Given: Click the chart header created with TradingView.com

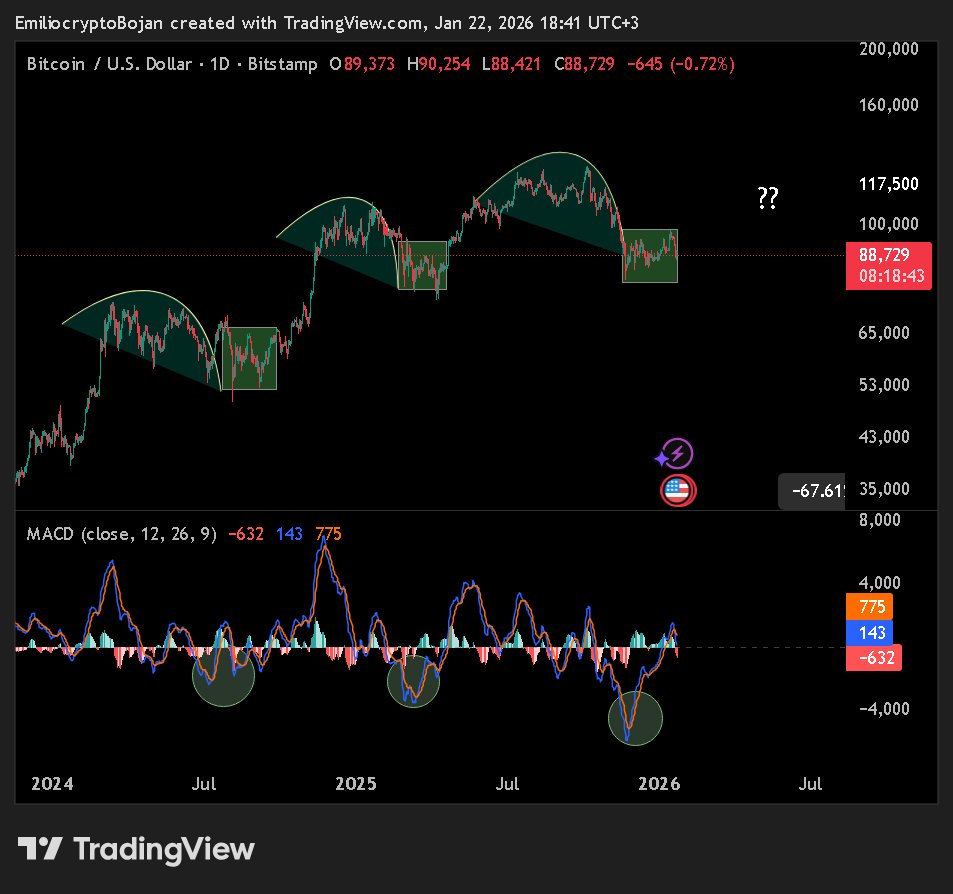Looking at the screenshot, I should click(326, 23).
